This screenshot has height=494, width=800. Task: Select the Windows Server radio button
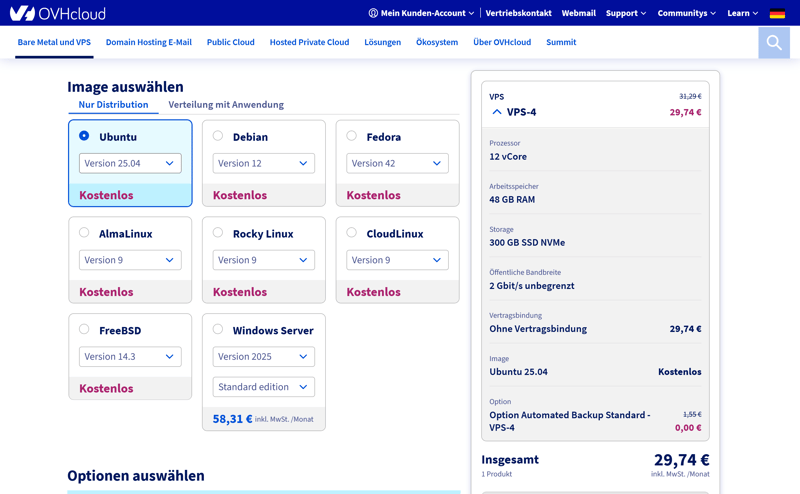click(218, 329)
